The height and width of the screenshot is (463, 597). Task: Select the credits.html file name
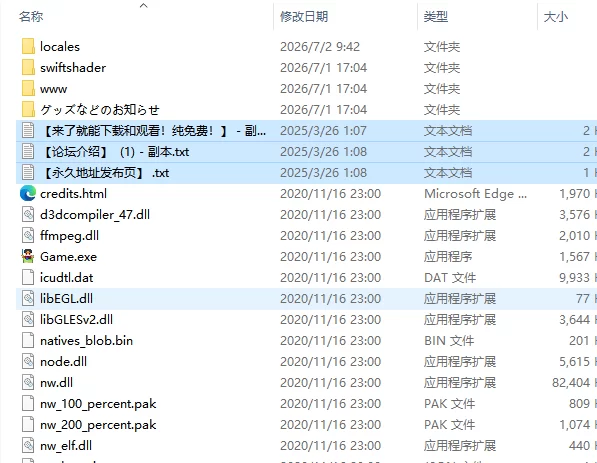coord(73,193)
